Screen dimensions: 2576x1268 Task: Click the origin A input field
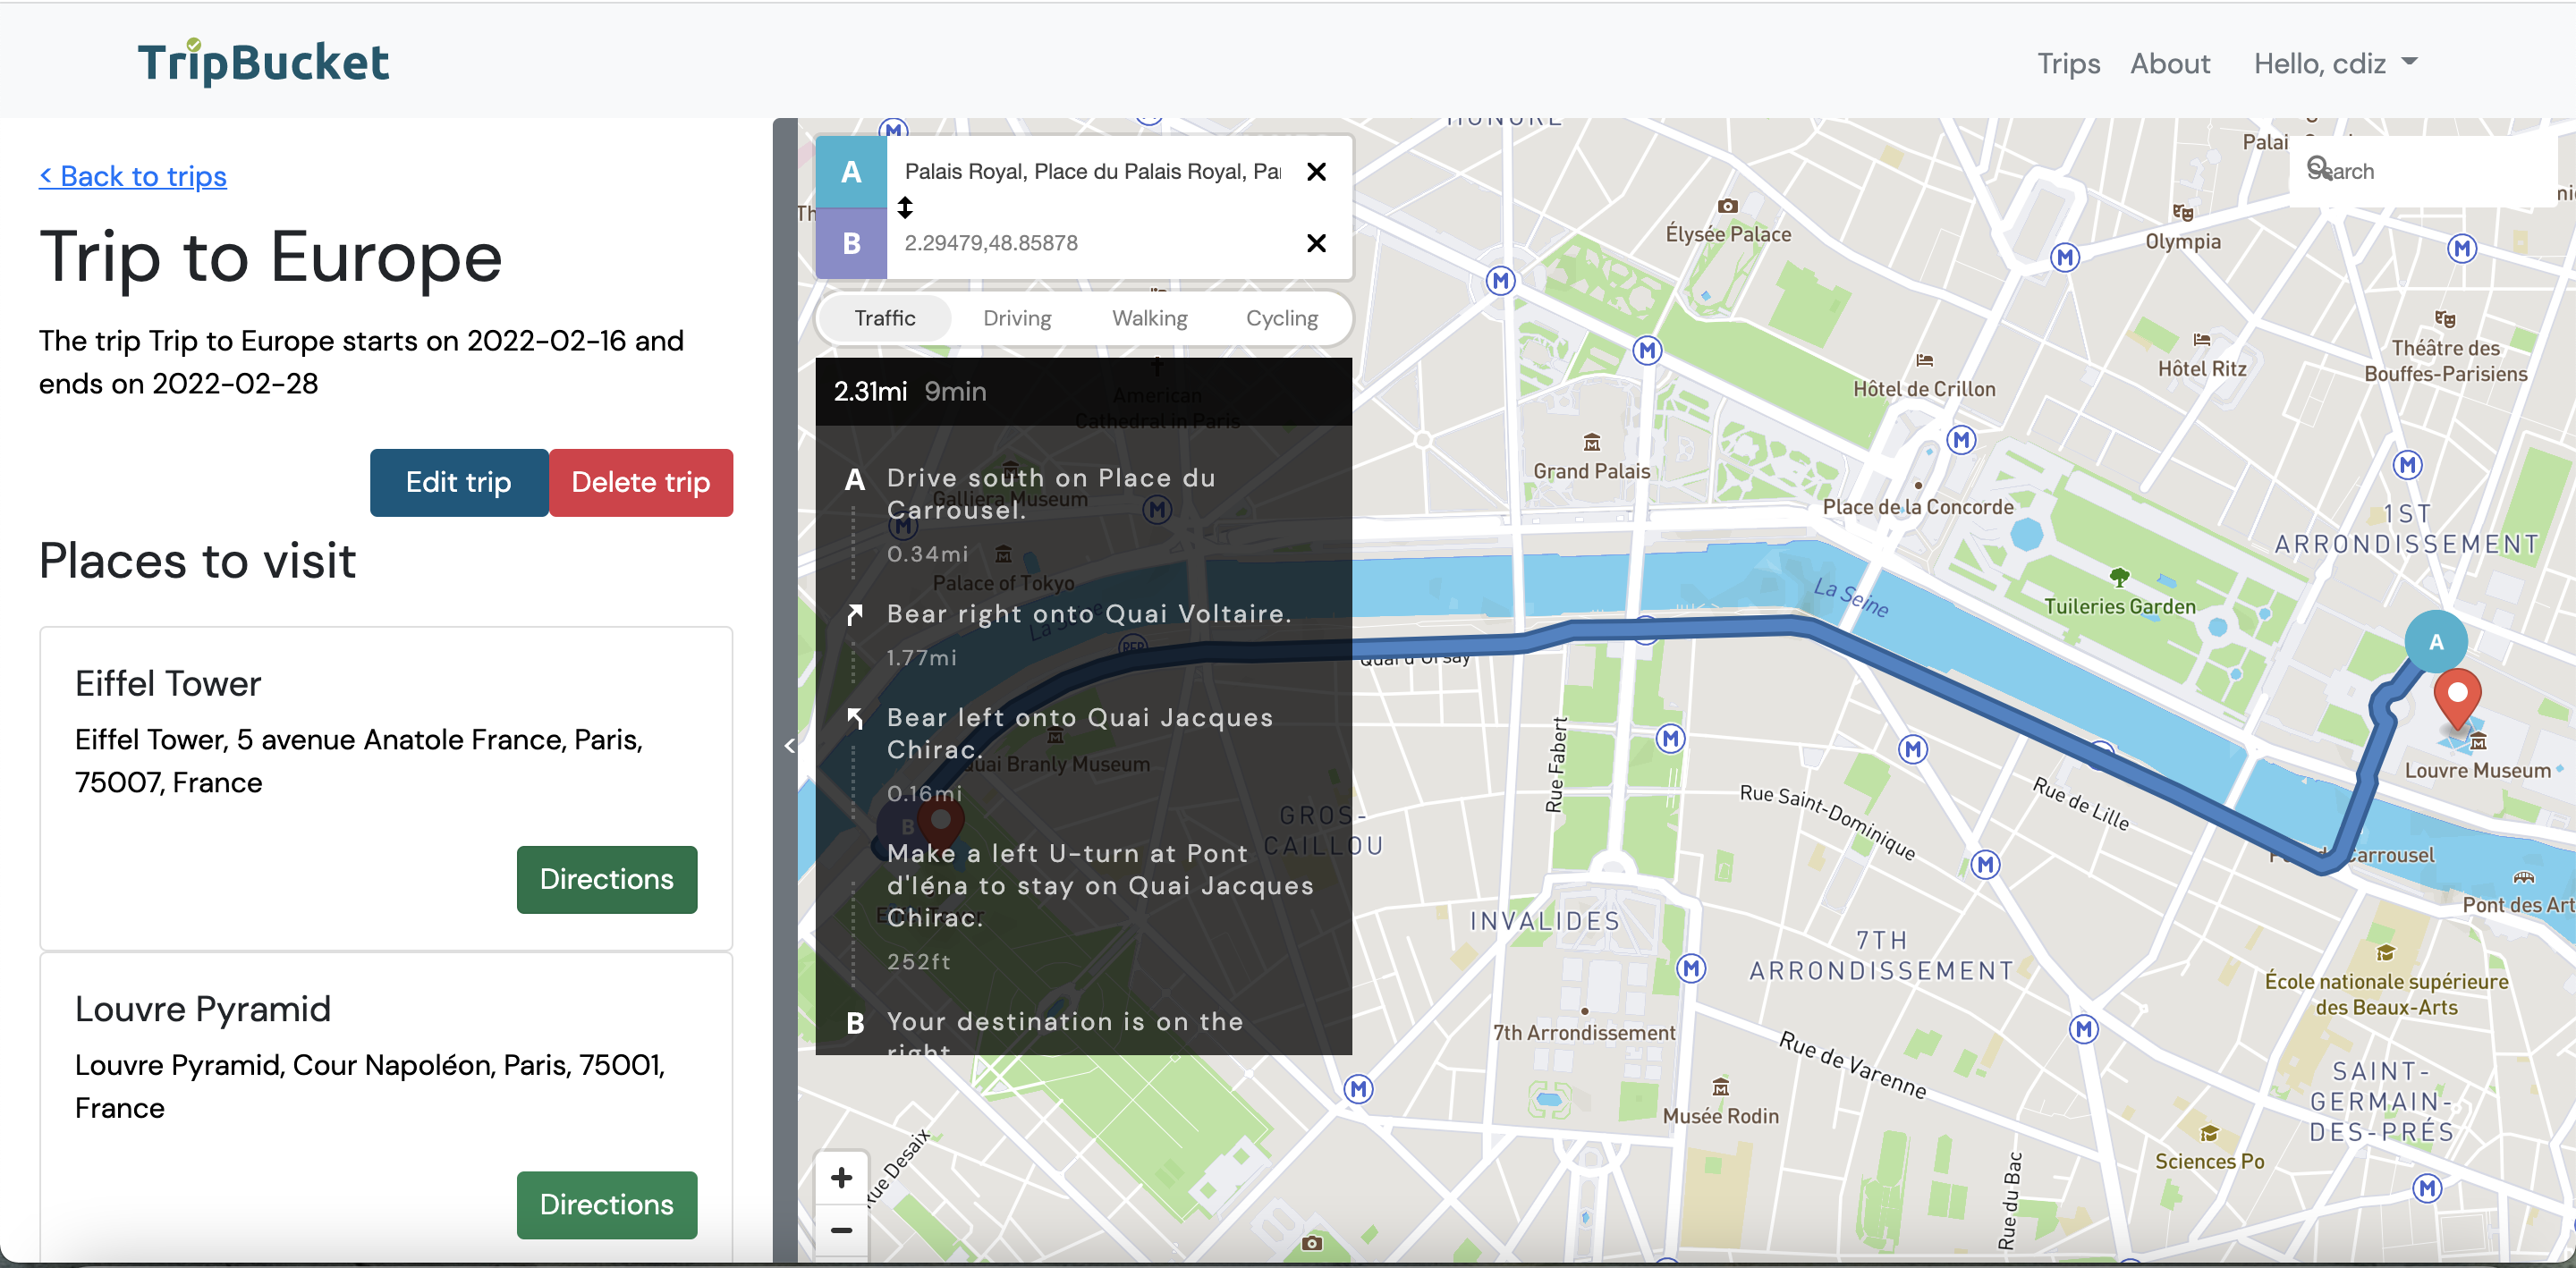pos(1093,172)
